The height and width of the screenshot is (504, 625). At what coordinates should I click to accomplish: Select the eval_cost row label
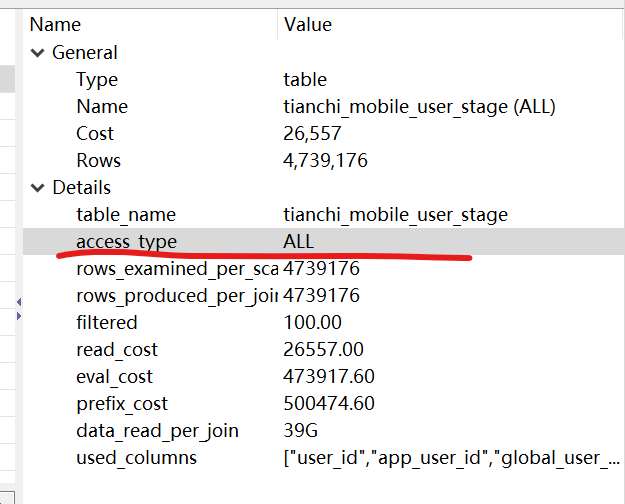click(114, 377)
